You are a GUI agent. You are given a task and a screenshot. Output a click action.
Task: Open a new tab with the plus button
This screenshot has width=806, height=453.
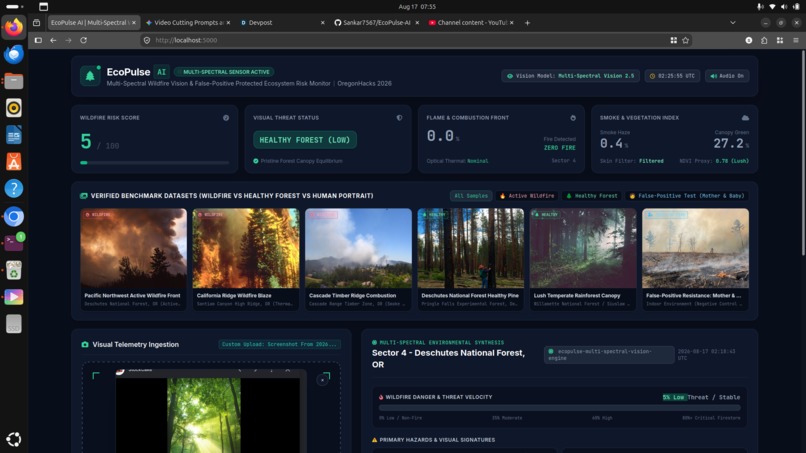[527, 23]
